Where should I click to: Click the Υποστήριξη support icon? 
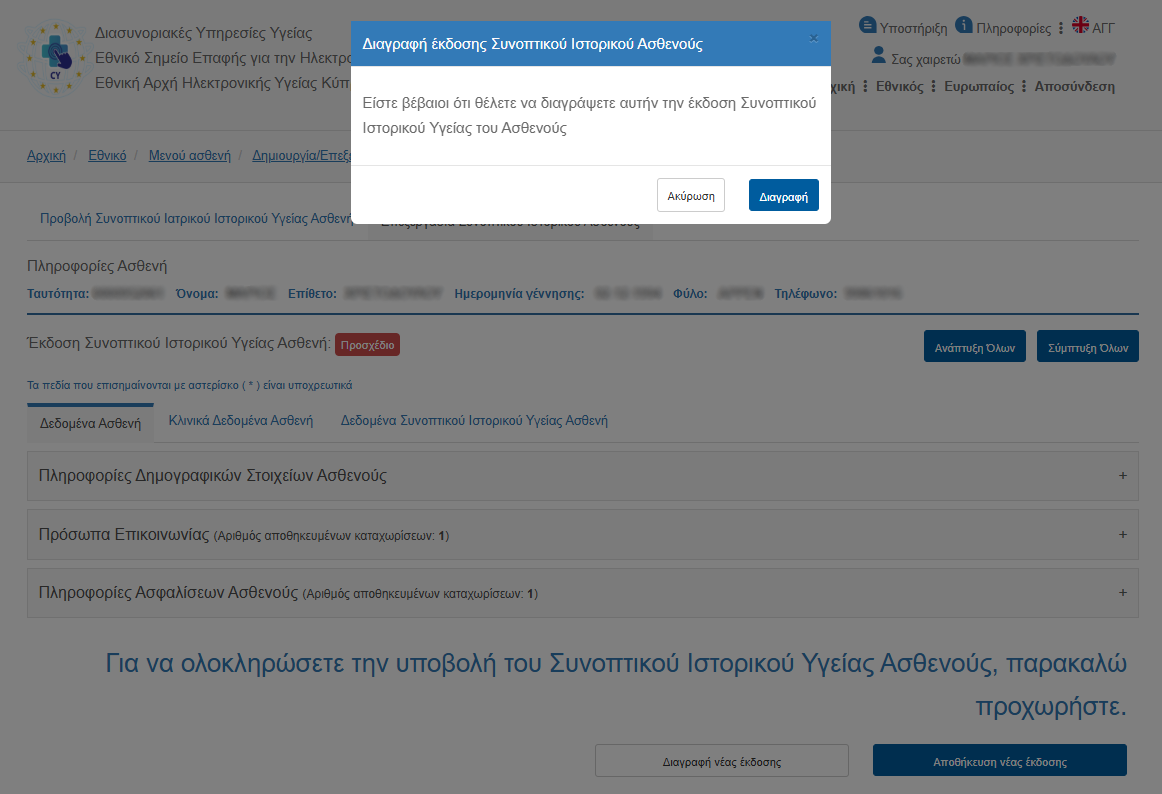pos(867,25)
